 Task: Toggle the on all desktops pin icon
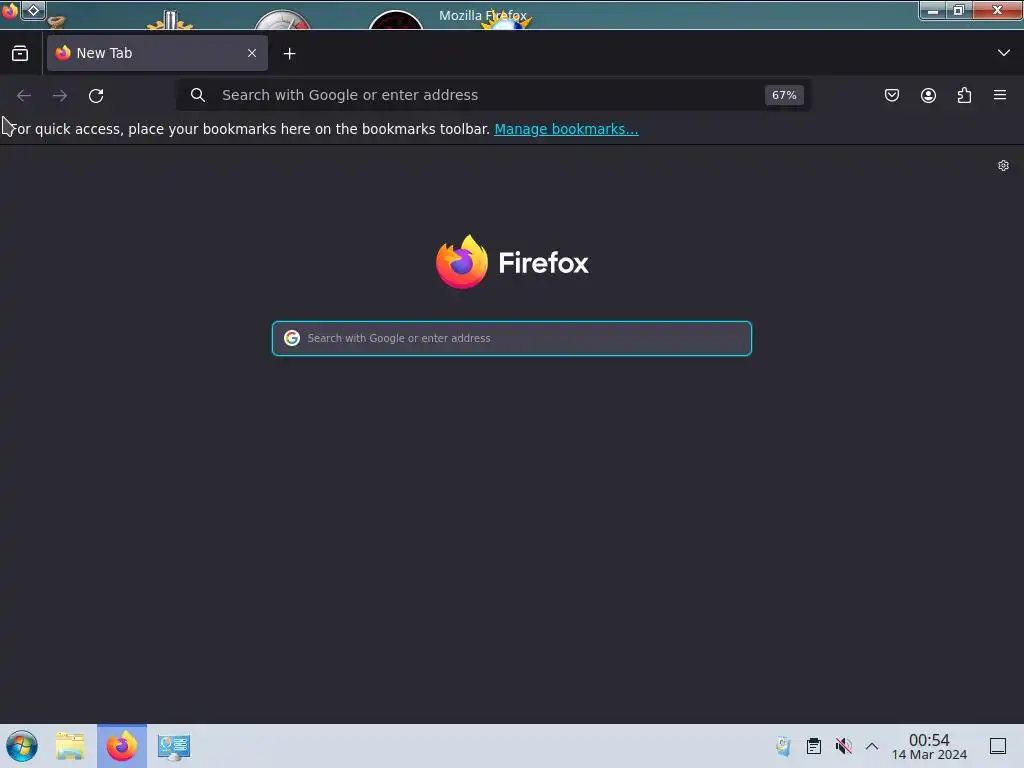coord(33,10)
